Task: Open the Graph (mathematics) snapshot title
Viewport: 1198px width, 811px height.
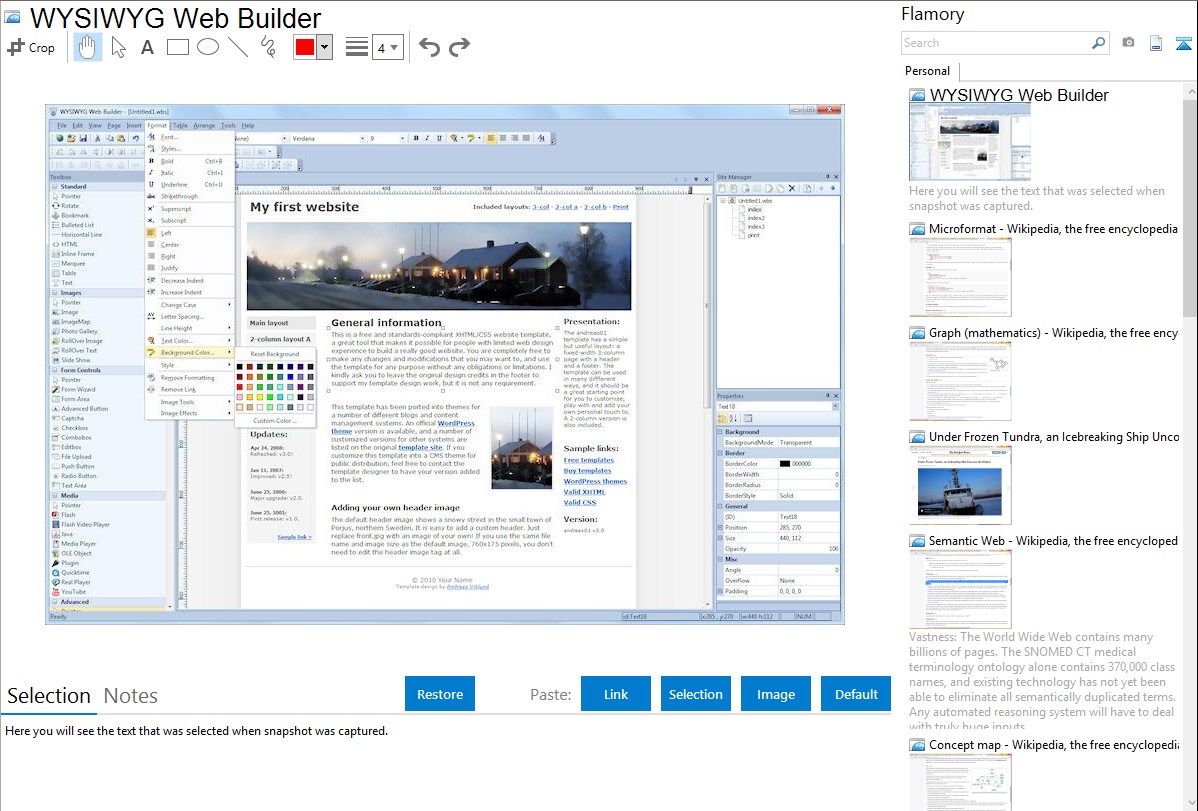Action: 1053,333
